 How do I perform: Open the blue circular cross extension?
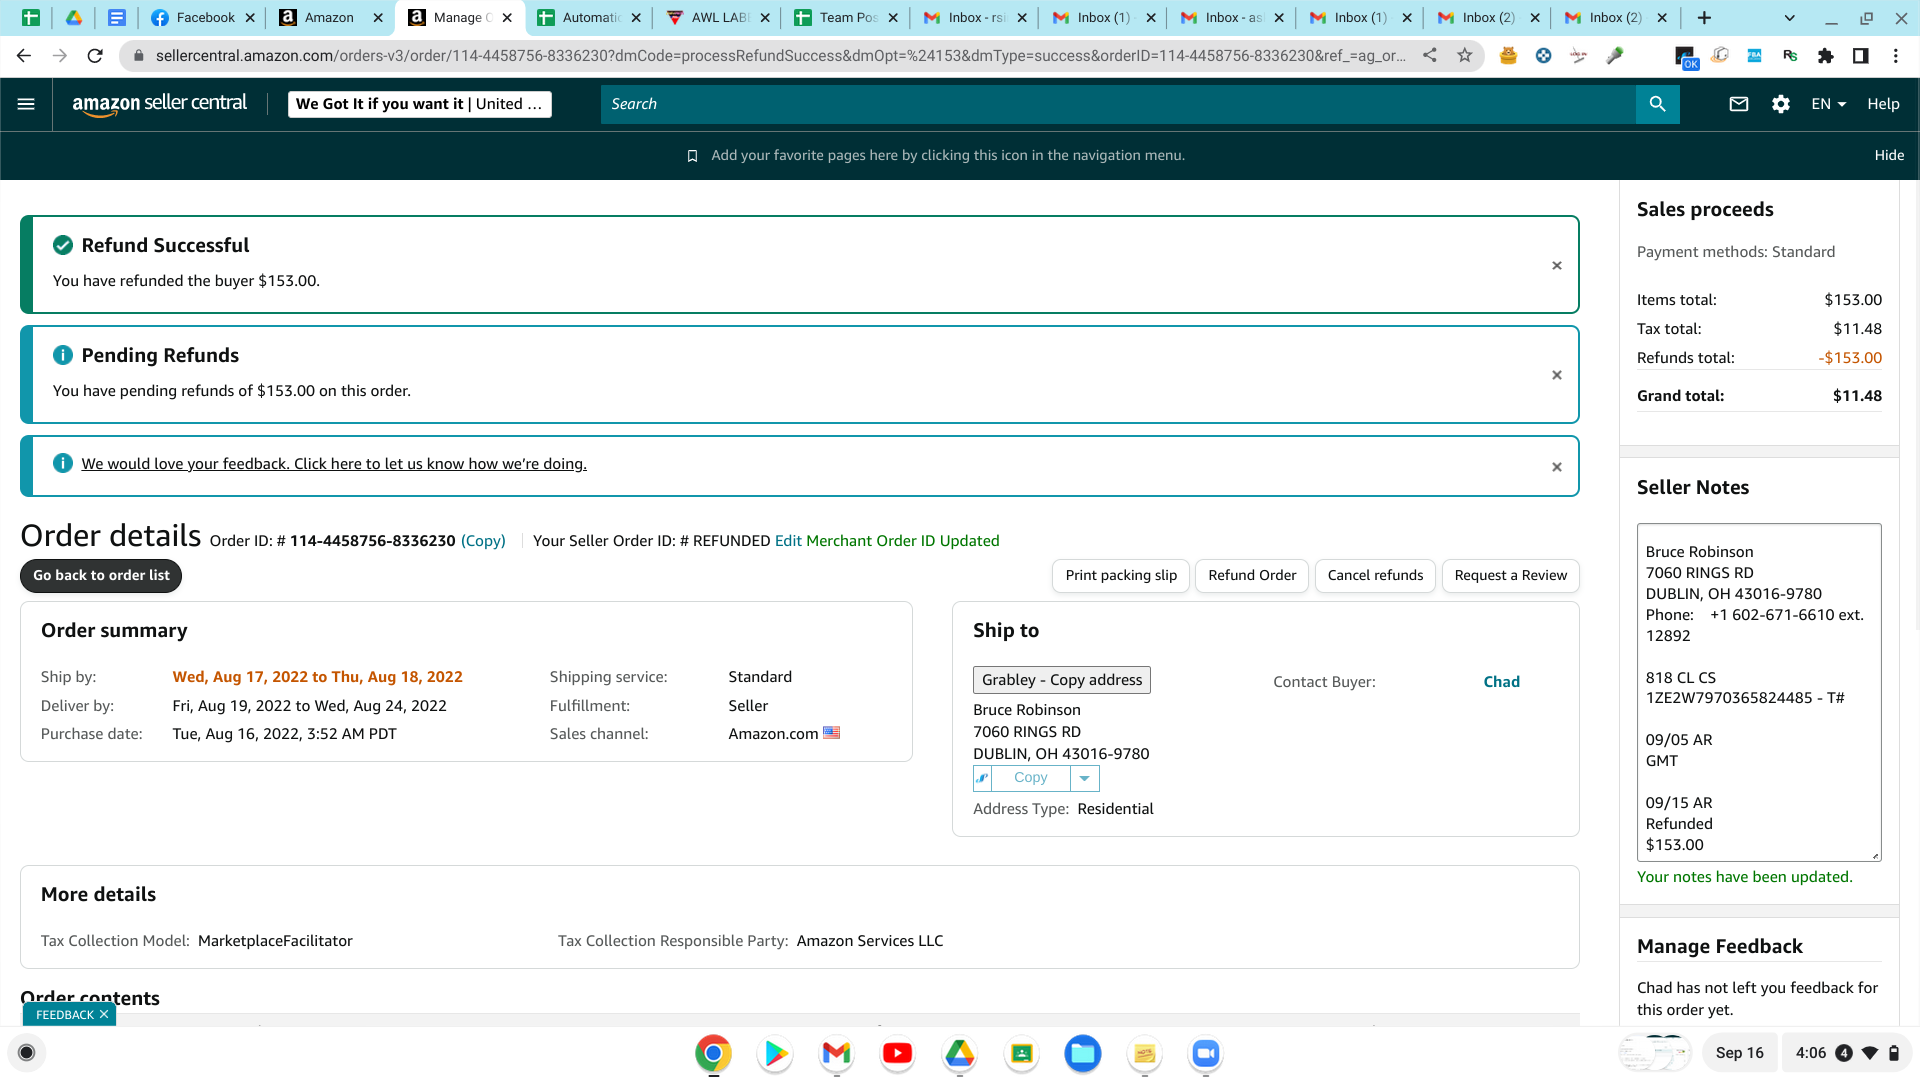pyautogui.click(x=1544, y=56)
